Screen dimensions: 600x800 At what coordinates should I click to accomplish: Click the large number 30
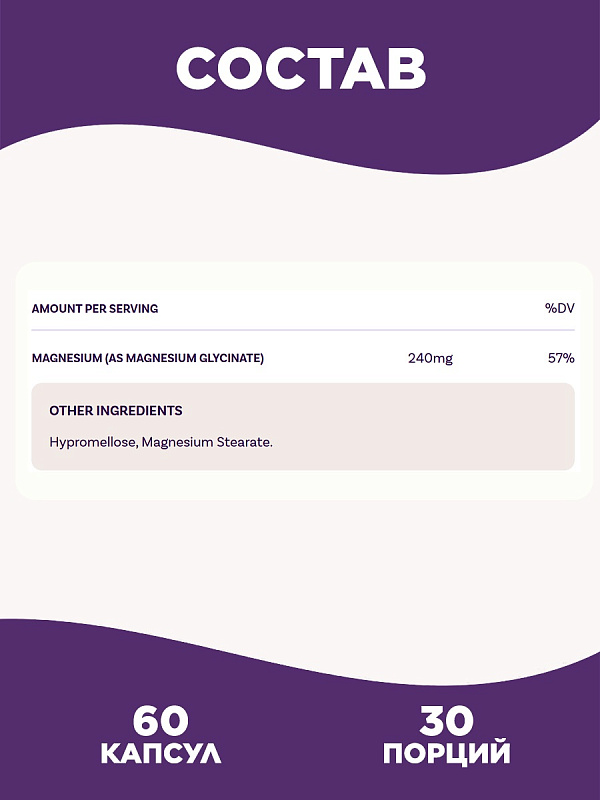point(447,720)
